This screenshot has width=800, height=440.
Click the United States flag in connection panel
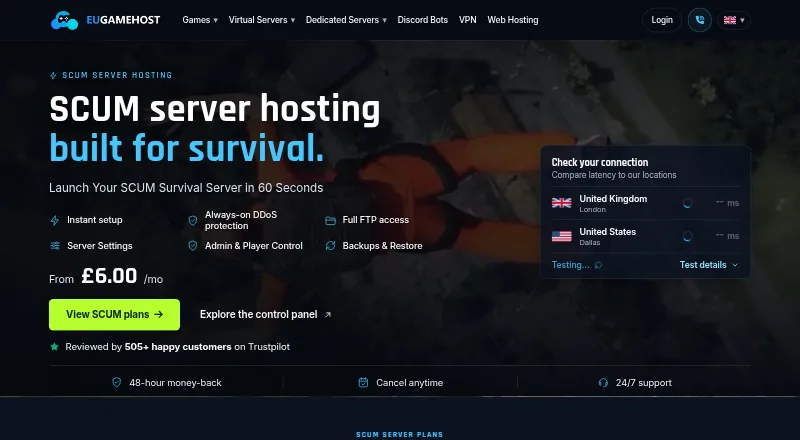click(562, 236)
